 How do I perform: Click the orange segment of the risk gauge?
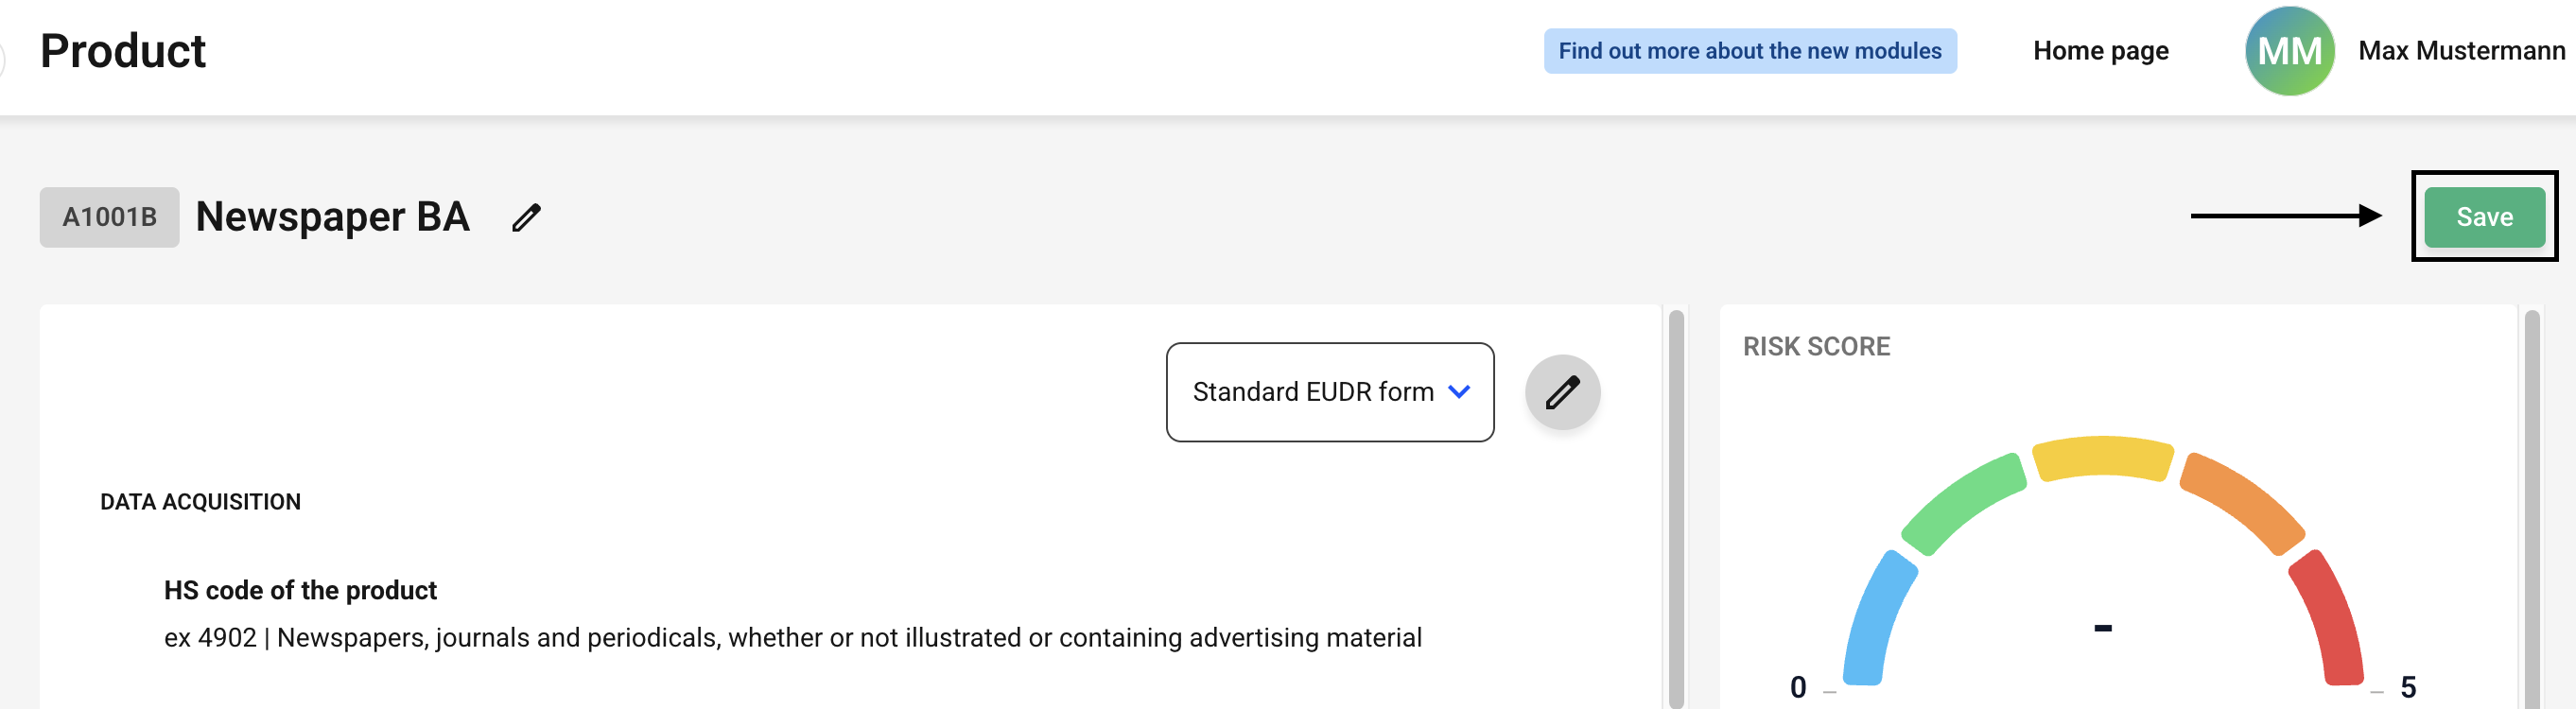coord(2242,502)
